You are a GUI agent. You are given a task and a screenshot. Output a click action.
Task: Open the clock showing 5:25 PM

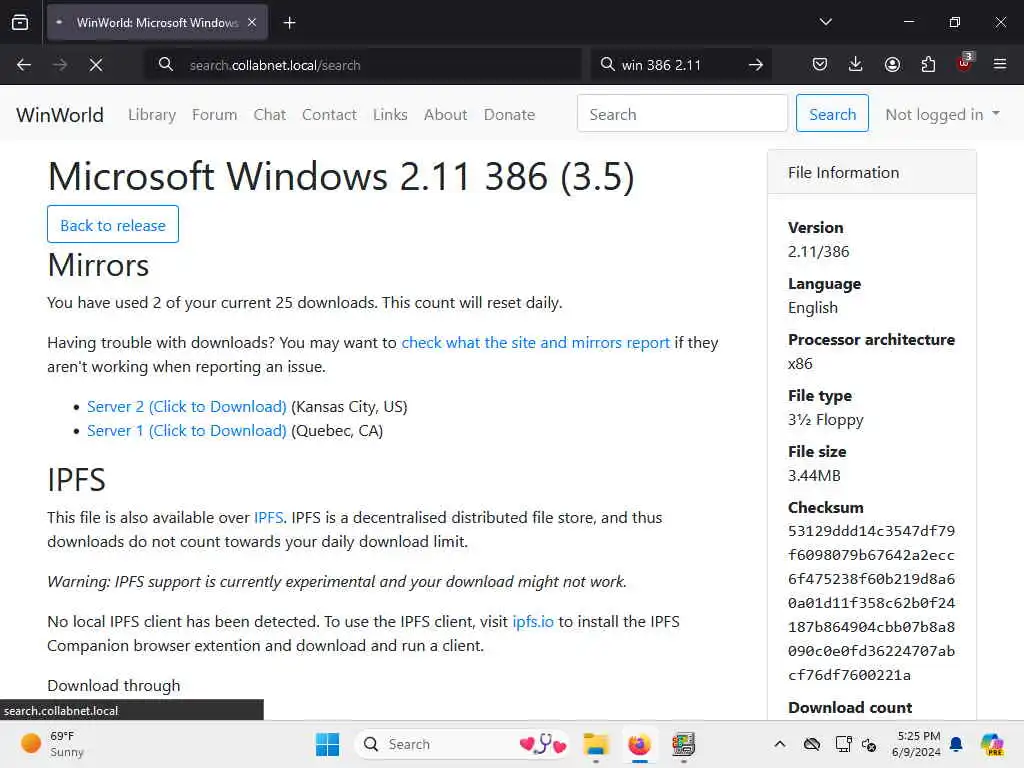[x=916, y=744]
